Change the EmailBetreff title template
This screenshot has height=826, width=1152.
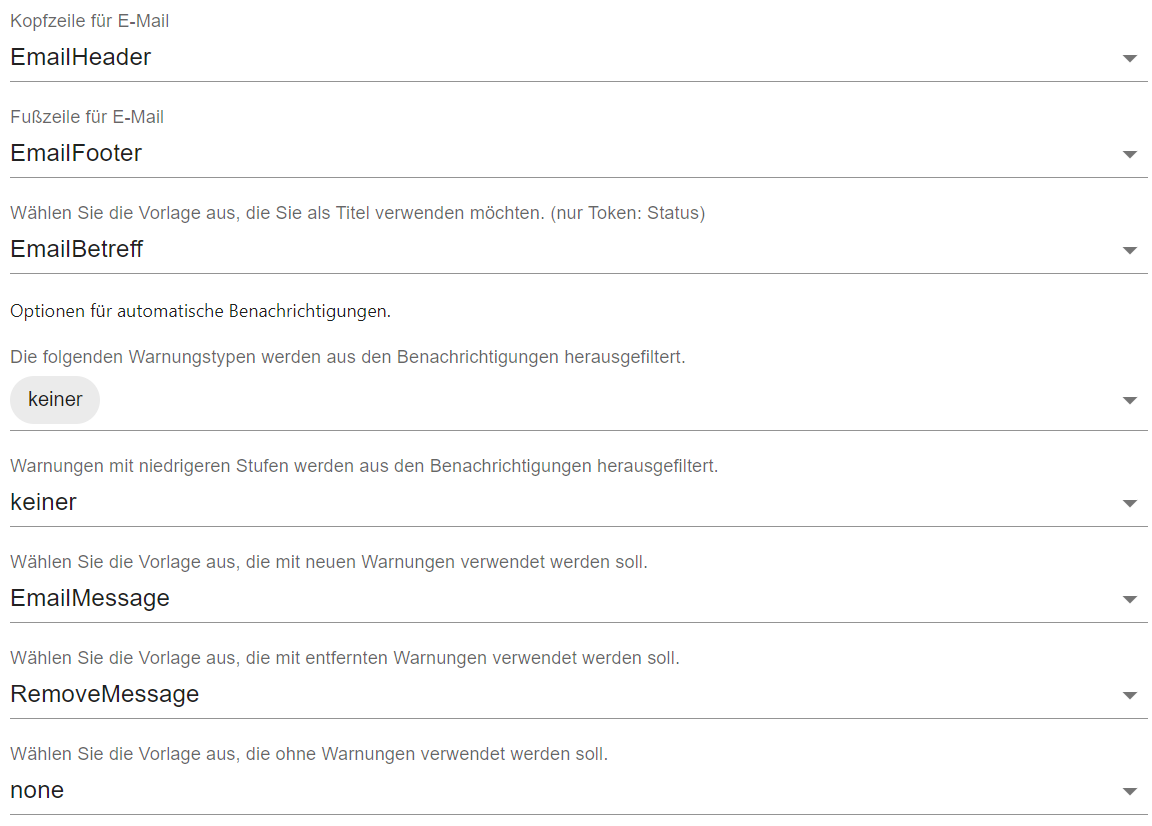pos(579,249)
